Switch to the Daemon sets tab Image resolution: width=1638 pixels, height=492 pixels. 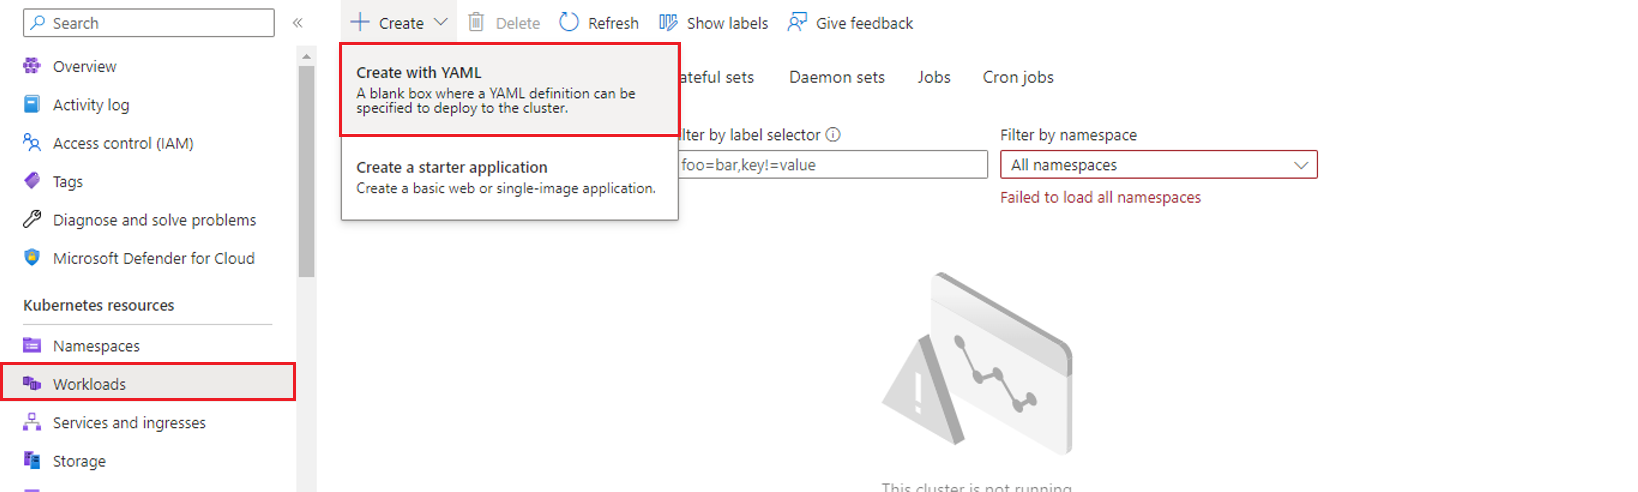pos(836,77)
